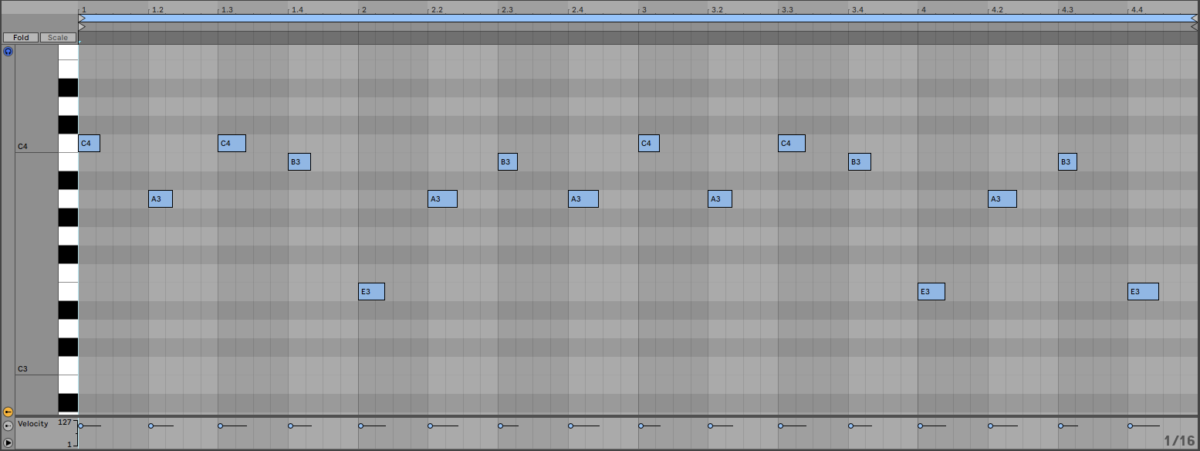Click the E3 white piano key
1200x451 pixels.
point(68,292)
